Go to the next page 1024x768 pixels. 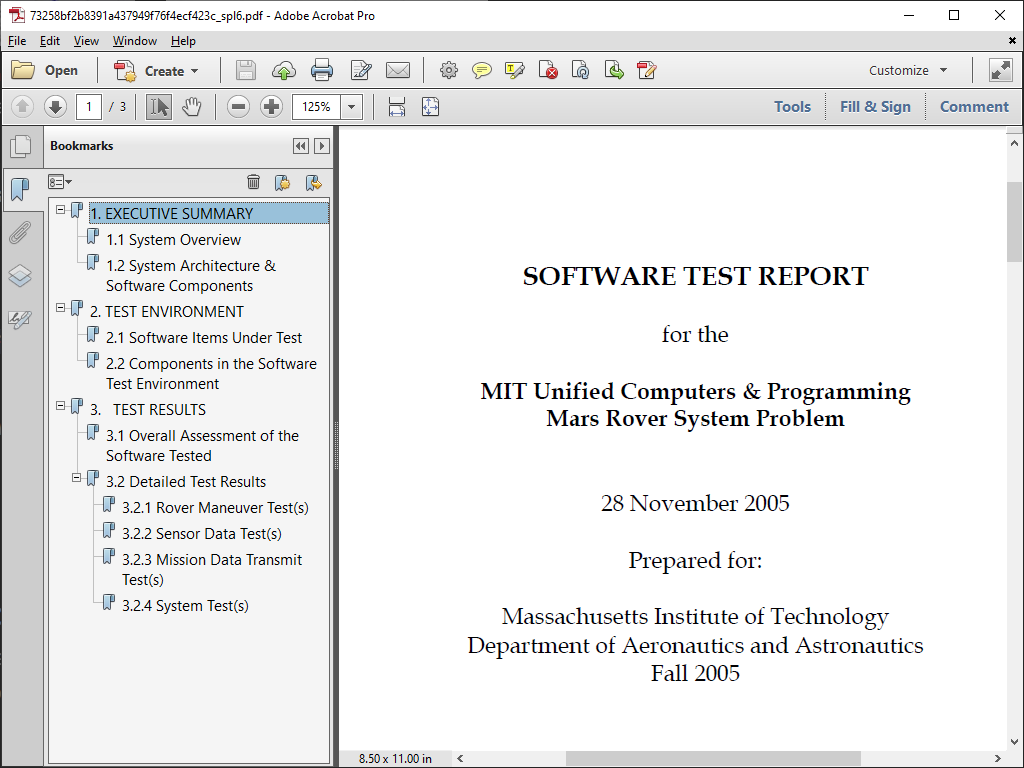click(56, 106)
